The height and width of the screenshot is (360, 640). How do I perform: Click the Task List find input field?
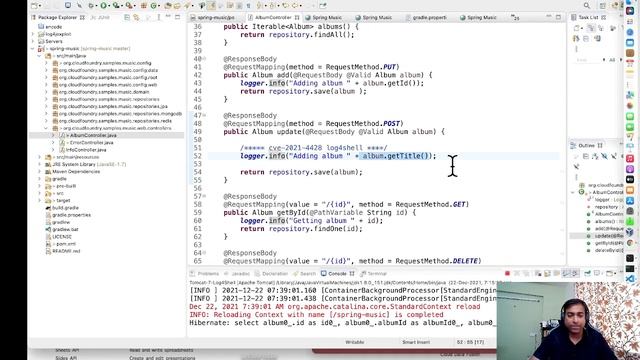click(588, 60)
